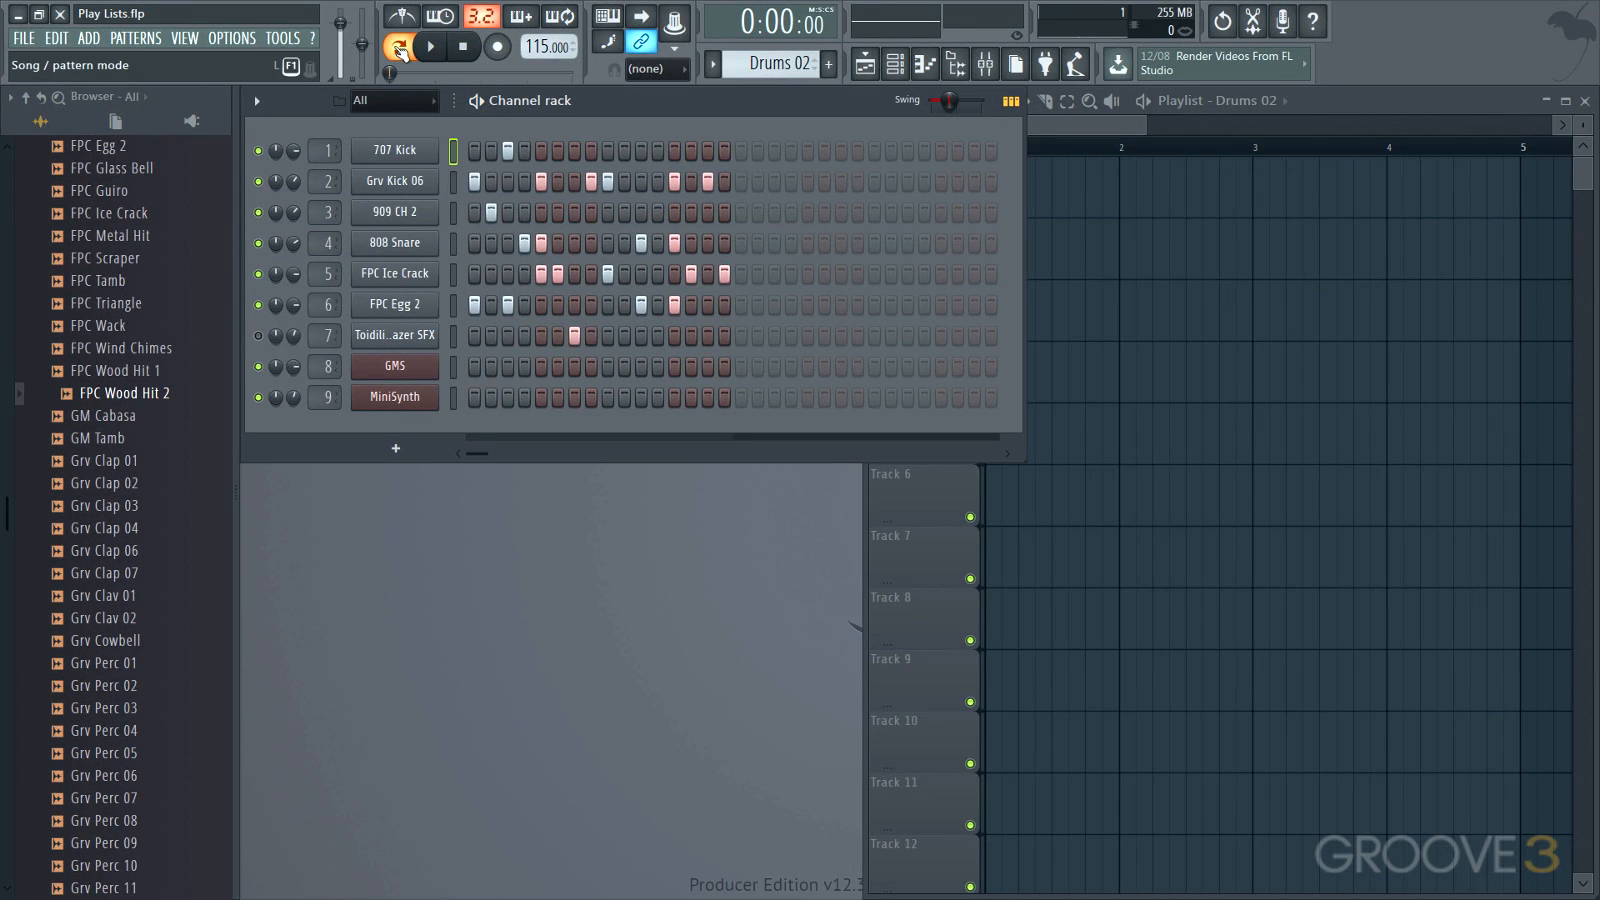
Task: Click the GMS channel button
Action: pyautogui.click(x=394, y=366)
